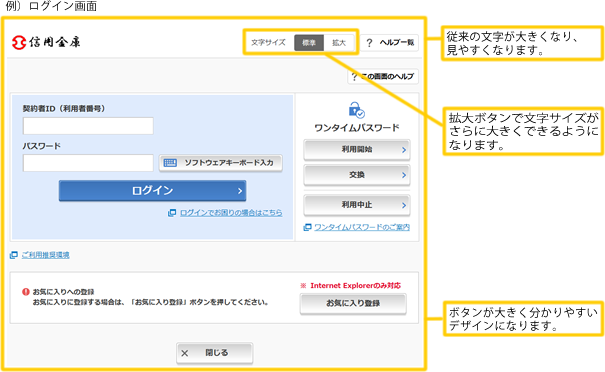Click the question mark icon beside ヘルプ一覧
This screenshot has height=372, width=605.
point(369,43)
